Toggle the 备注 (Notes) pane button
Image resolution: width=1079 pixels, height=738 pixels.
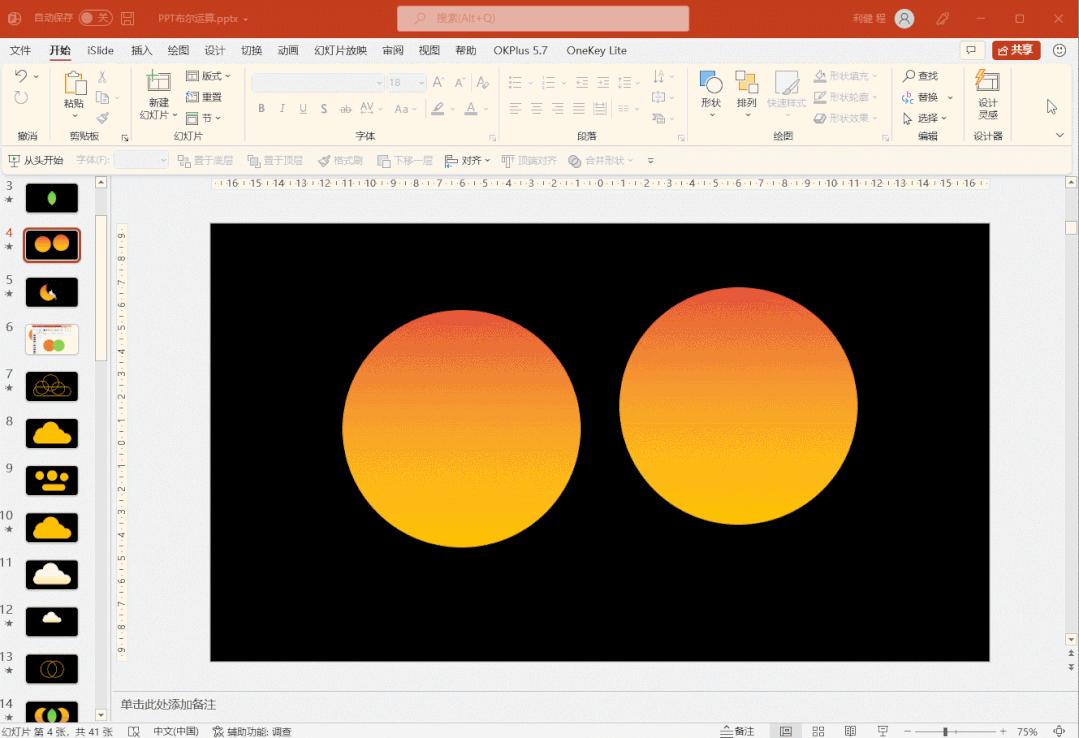click(738, 731)
